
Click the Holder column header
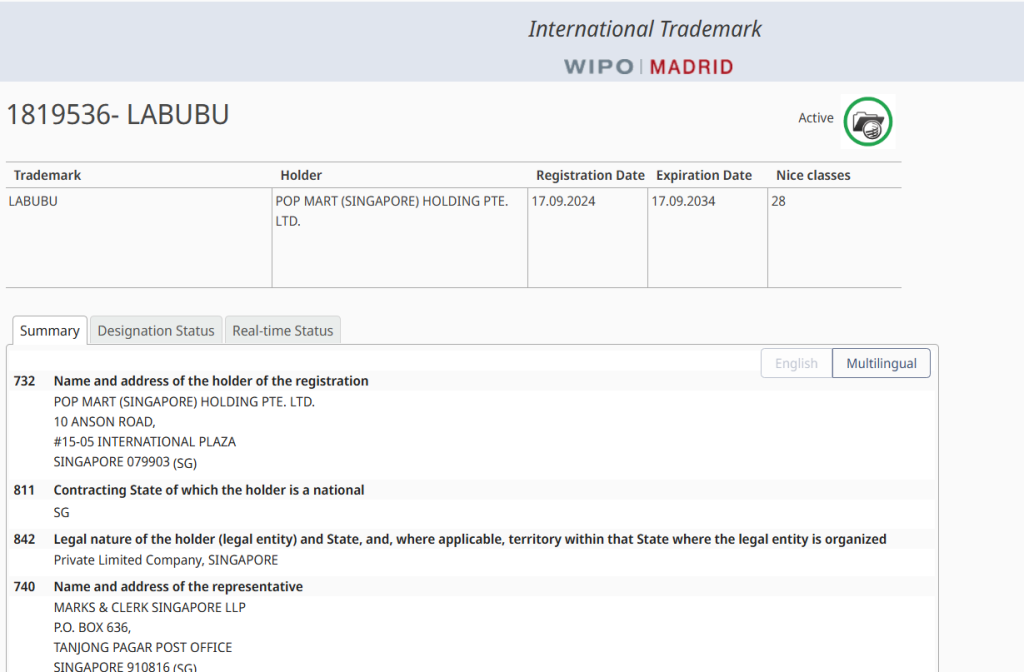click(x=301, y=175)
